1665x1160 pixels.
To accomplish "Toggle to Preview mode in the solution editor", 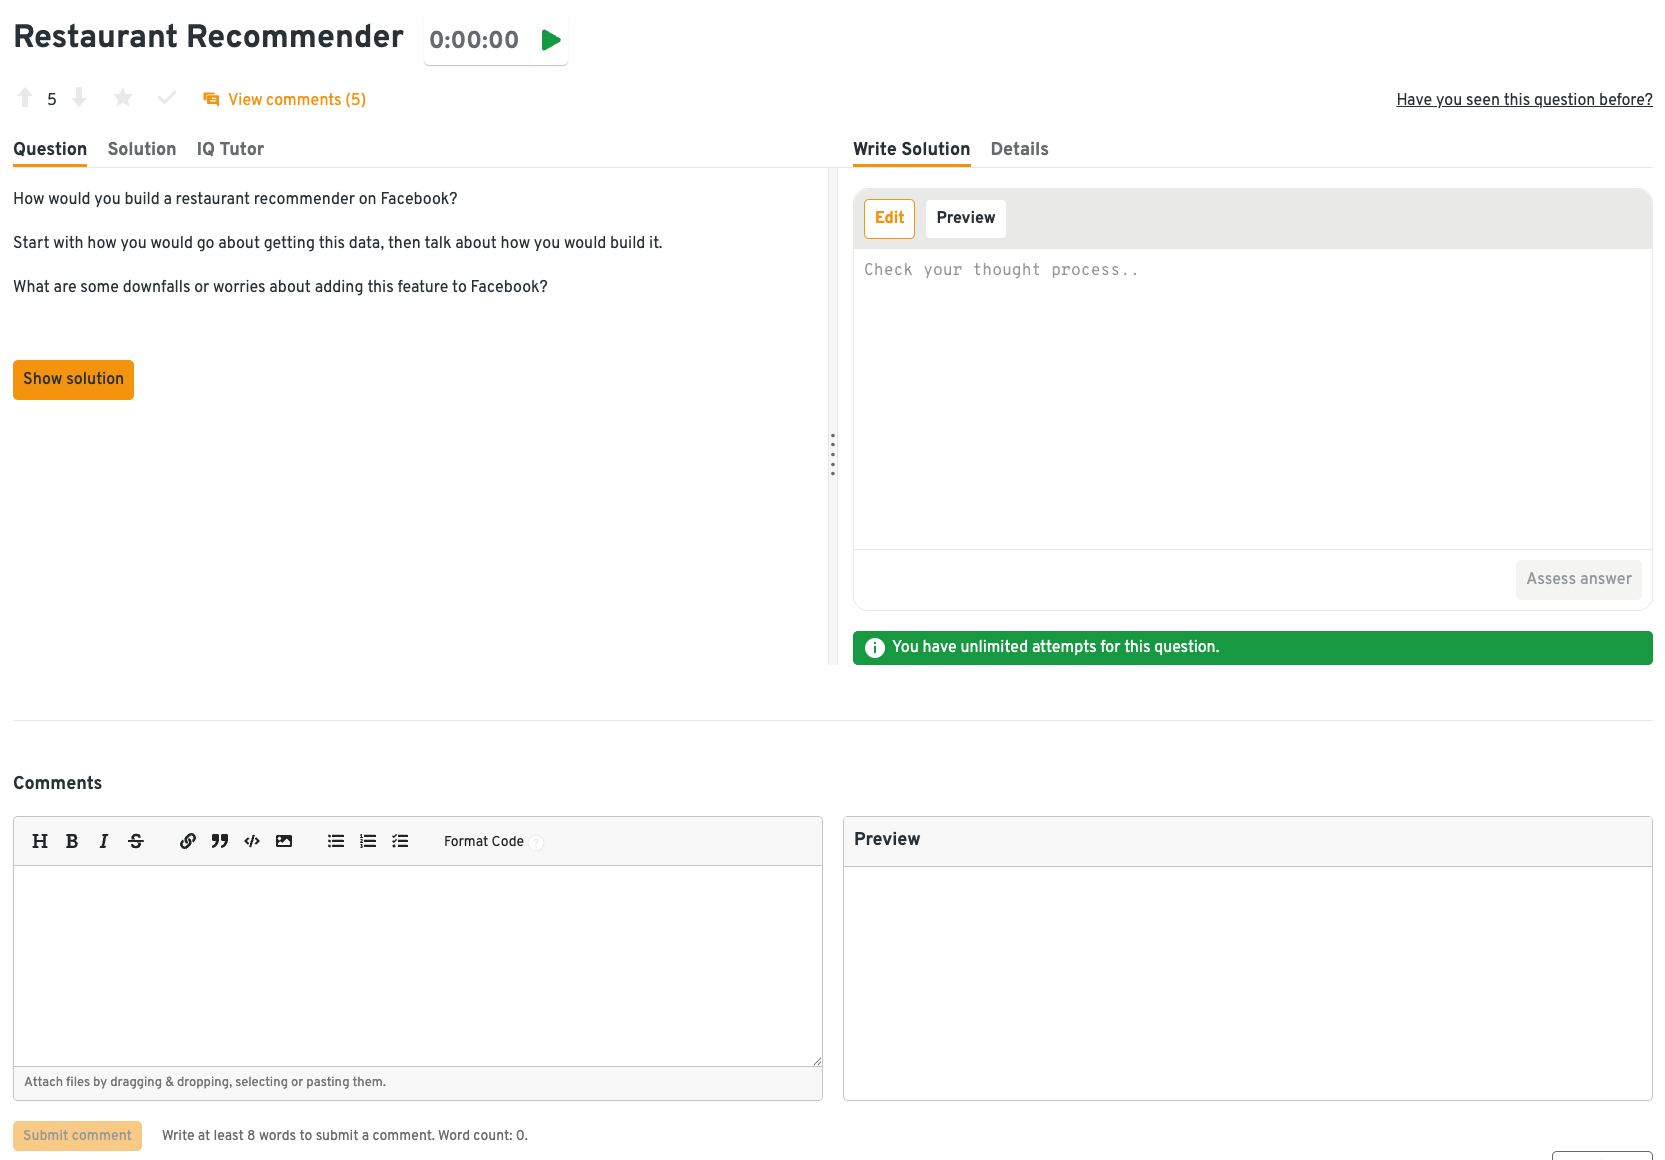I will (x=965, y=218).
